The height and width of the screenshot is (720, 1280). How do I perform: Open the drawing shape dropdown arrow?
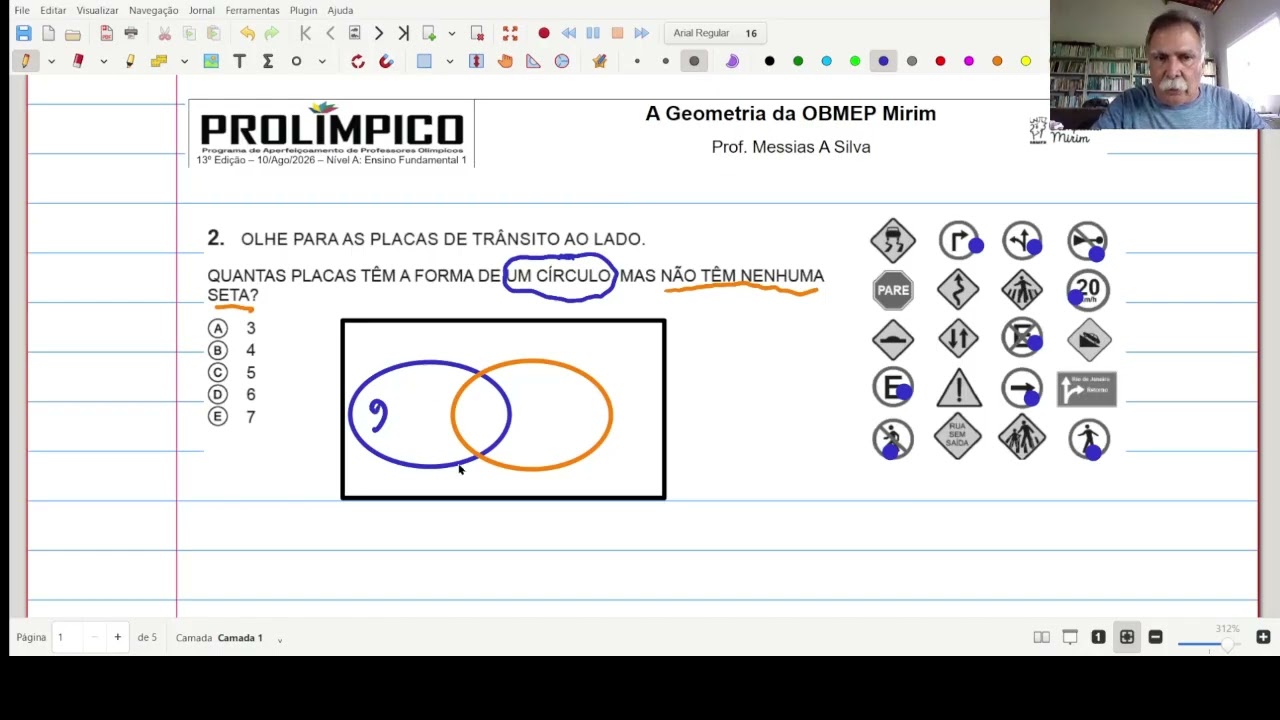pyautogui.click(x=322, y=61)
